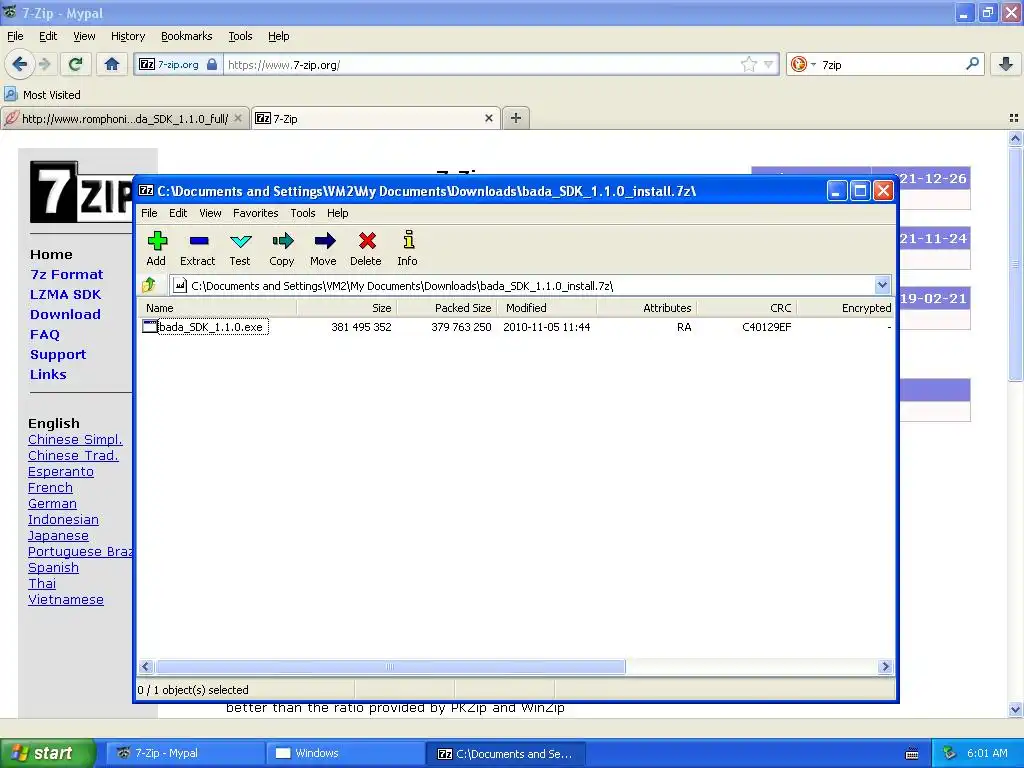
Task: Bookmark this page with star icon
Action: coord(748,64)
